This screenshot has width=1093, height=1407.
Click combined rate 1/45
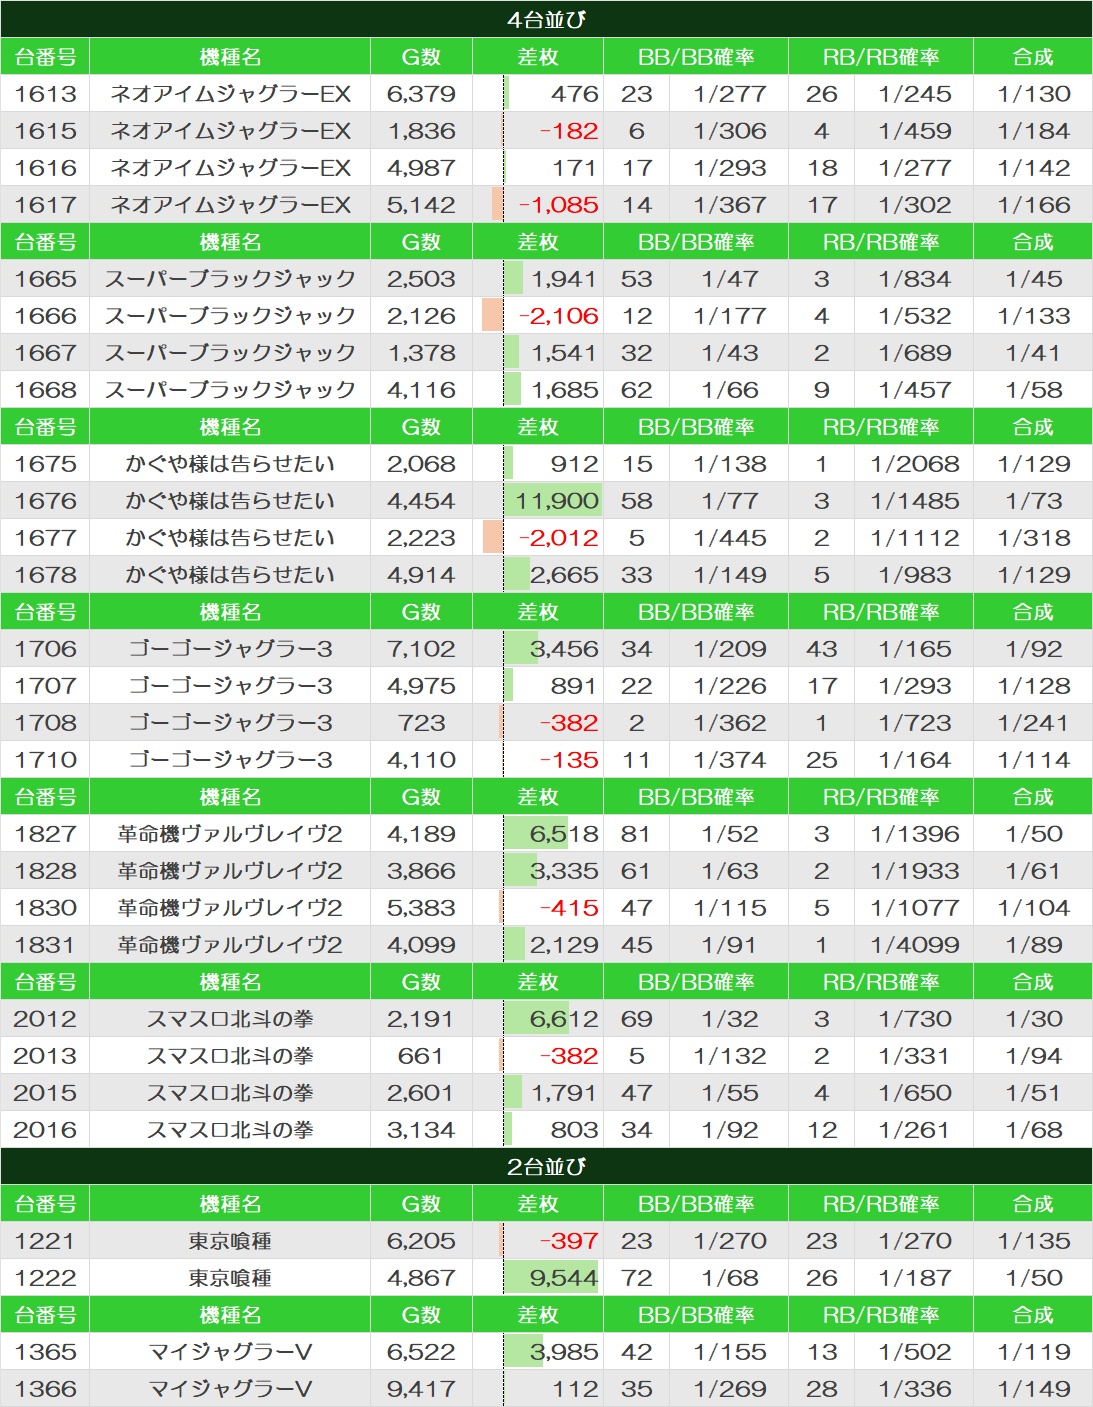[1033, 279]
